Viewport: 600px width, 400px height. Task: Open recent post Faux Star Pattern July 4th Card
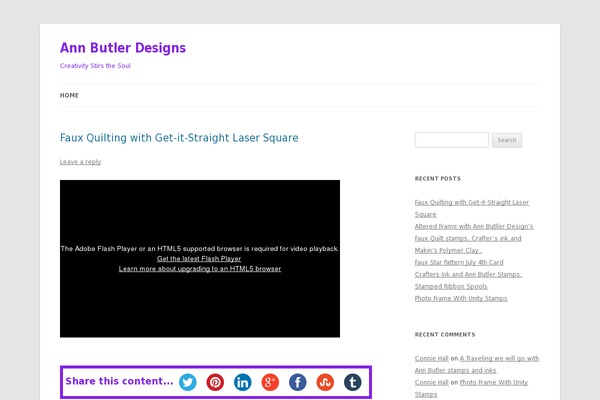point(459,262)
